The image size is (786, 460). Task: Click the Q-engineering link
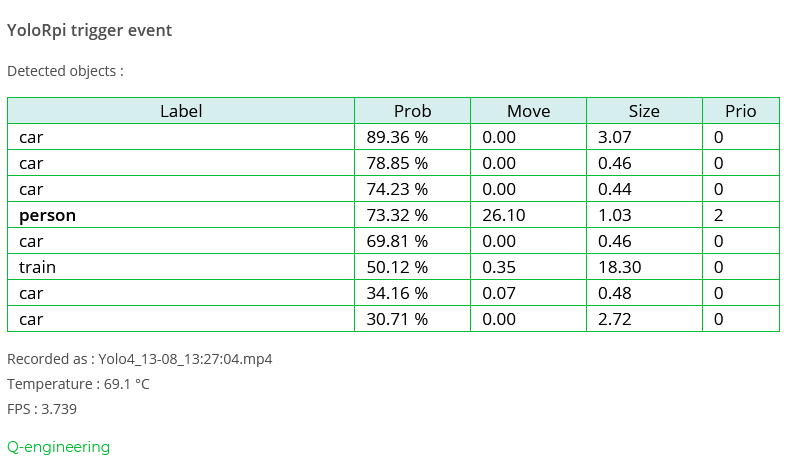pos(58,447)
